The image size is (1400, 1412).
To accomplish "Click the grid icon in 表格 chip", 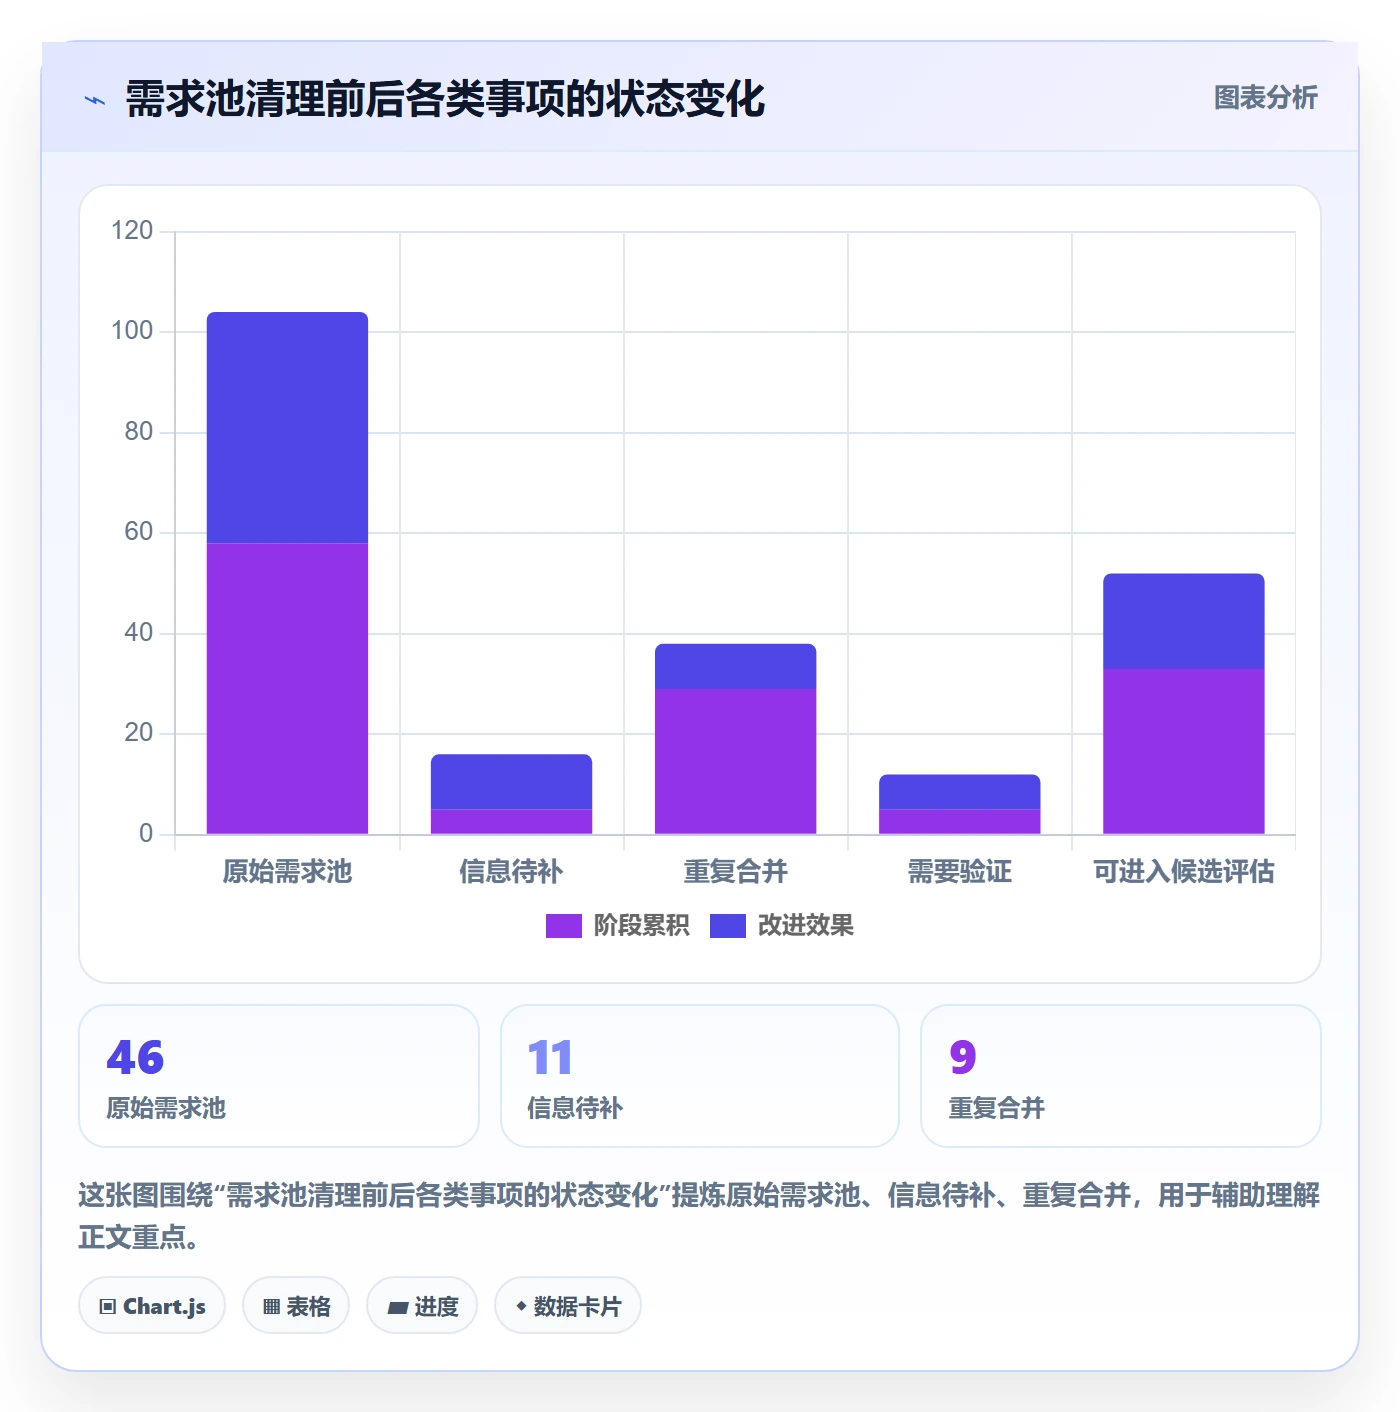I will [271, 1306].
